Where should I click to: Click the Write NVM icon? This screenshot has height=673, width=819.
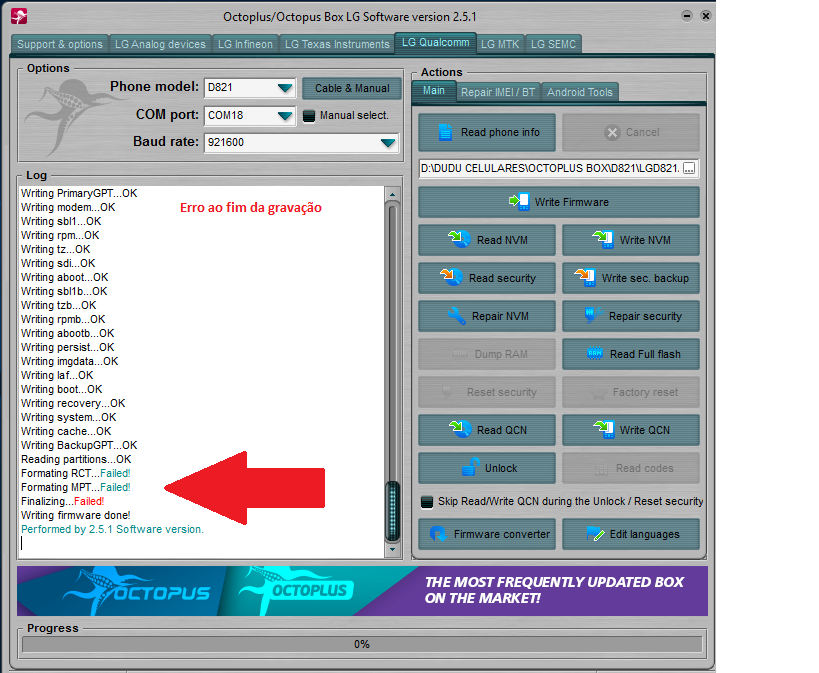pos(603,239)
